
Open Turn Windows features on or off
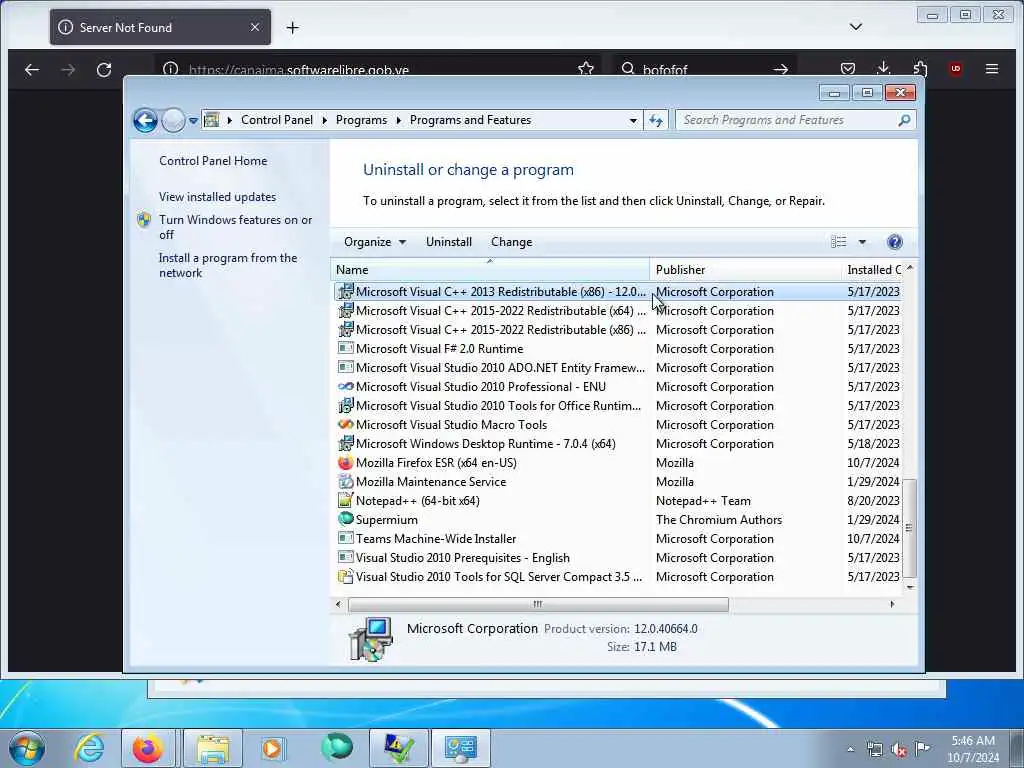(x=235, y=227)
